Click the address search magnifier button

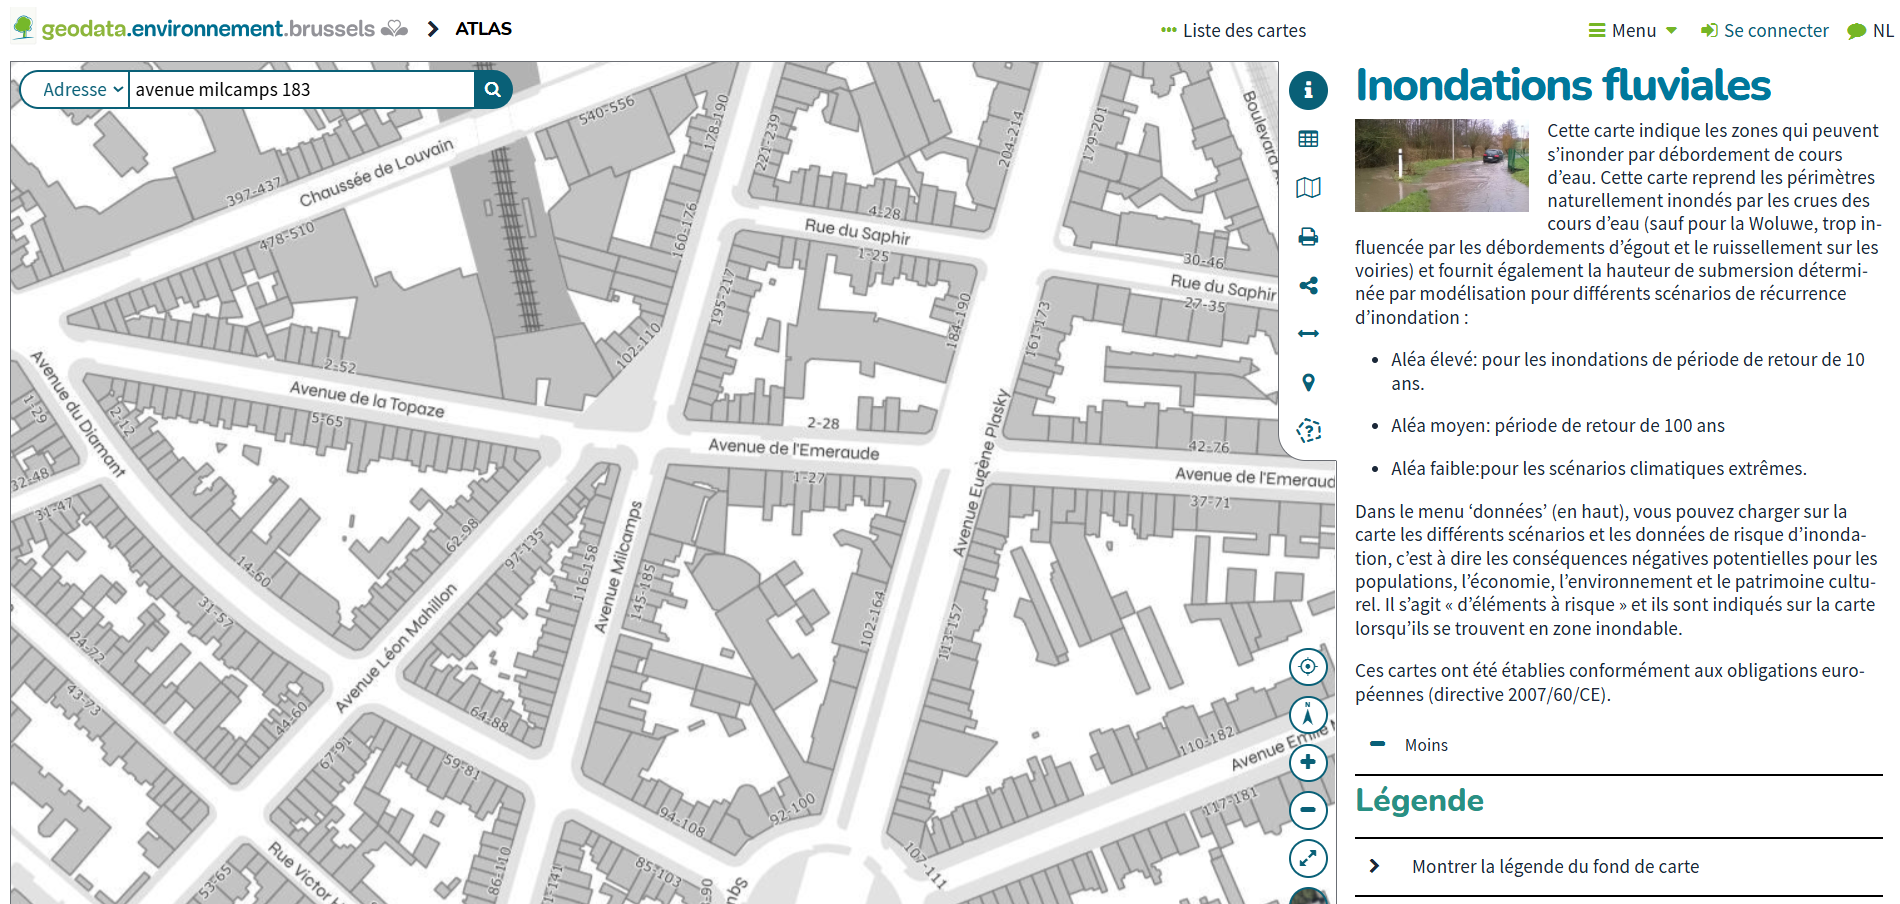pyautogui.click(x=493, y=90)
